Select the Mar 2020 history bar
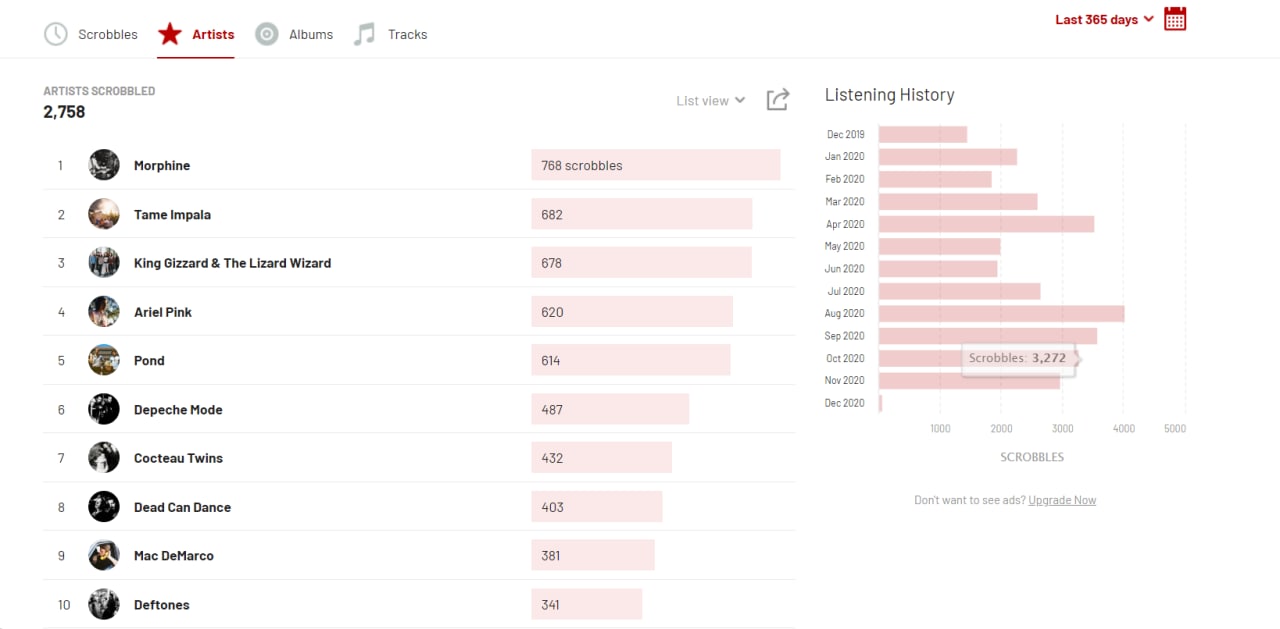The image size is (1280, 629). (958, 202)
